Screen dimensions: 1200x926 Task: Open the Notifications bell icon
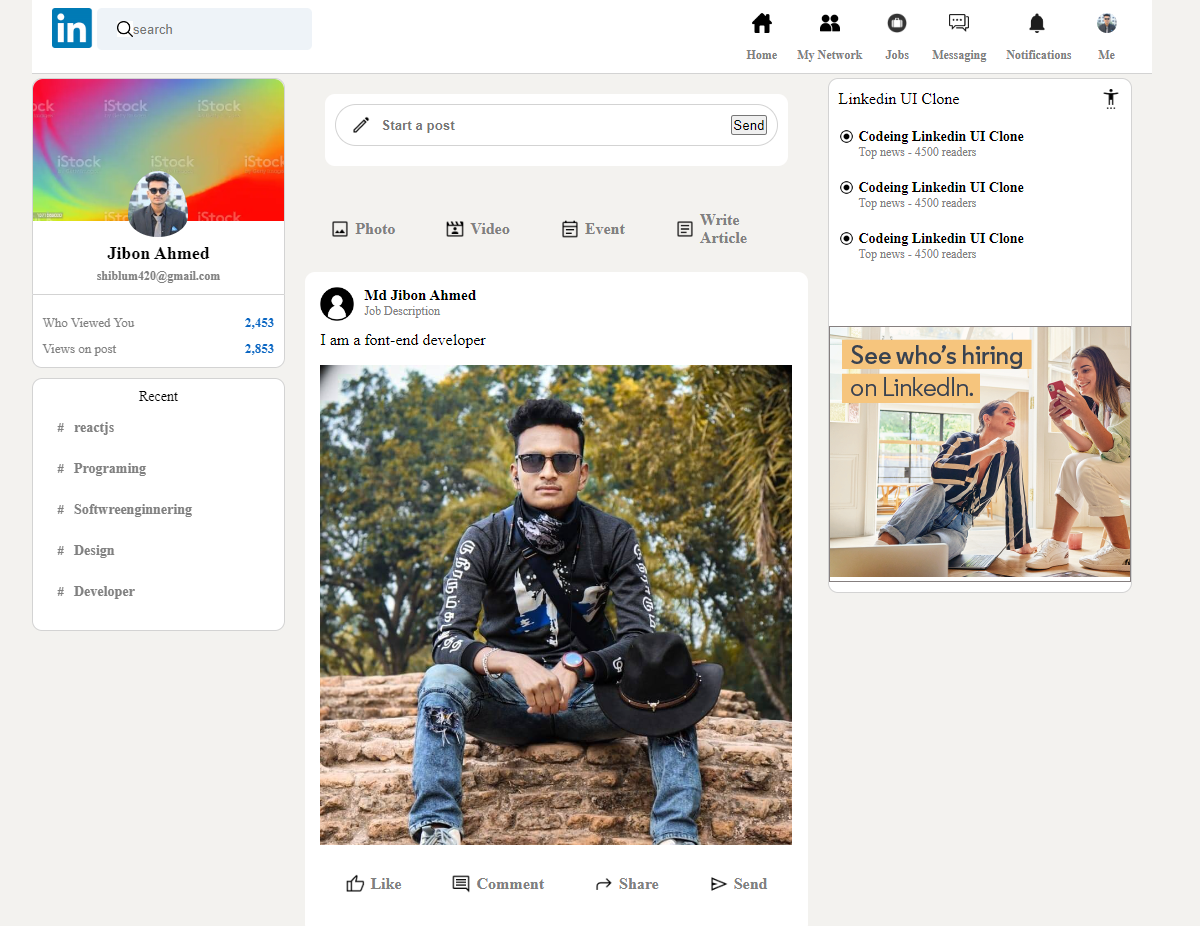[1037, 23]
